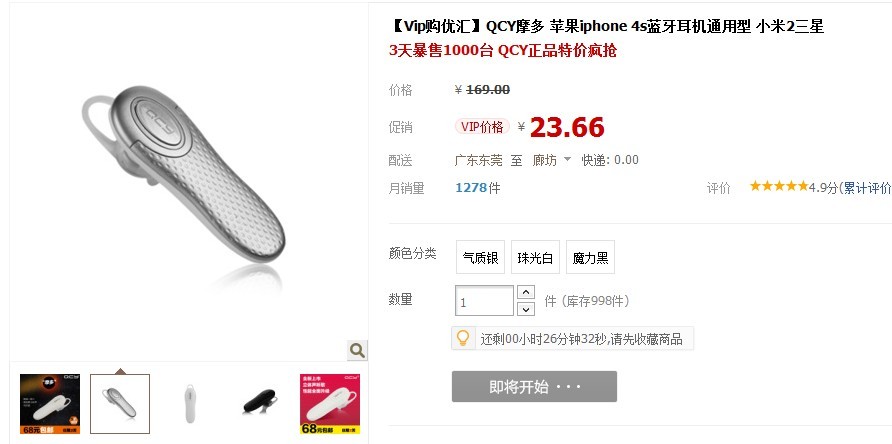Select the 珠光白 color option
This screenshot has width=892, height=444.
tap(535, 257)
